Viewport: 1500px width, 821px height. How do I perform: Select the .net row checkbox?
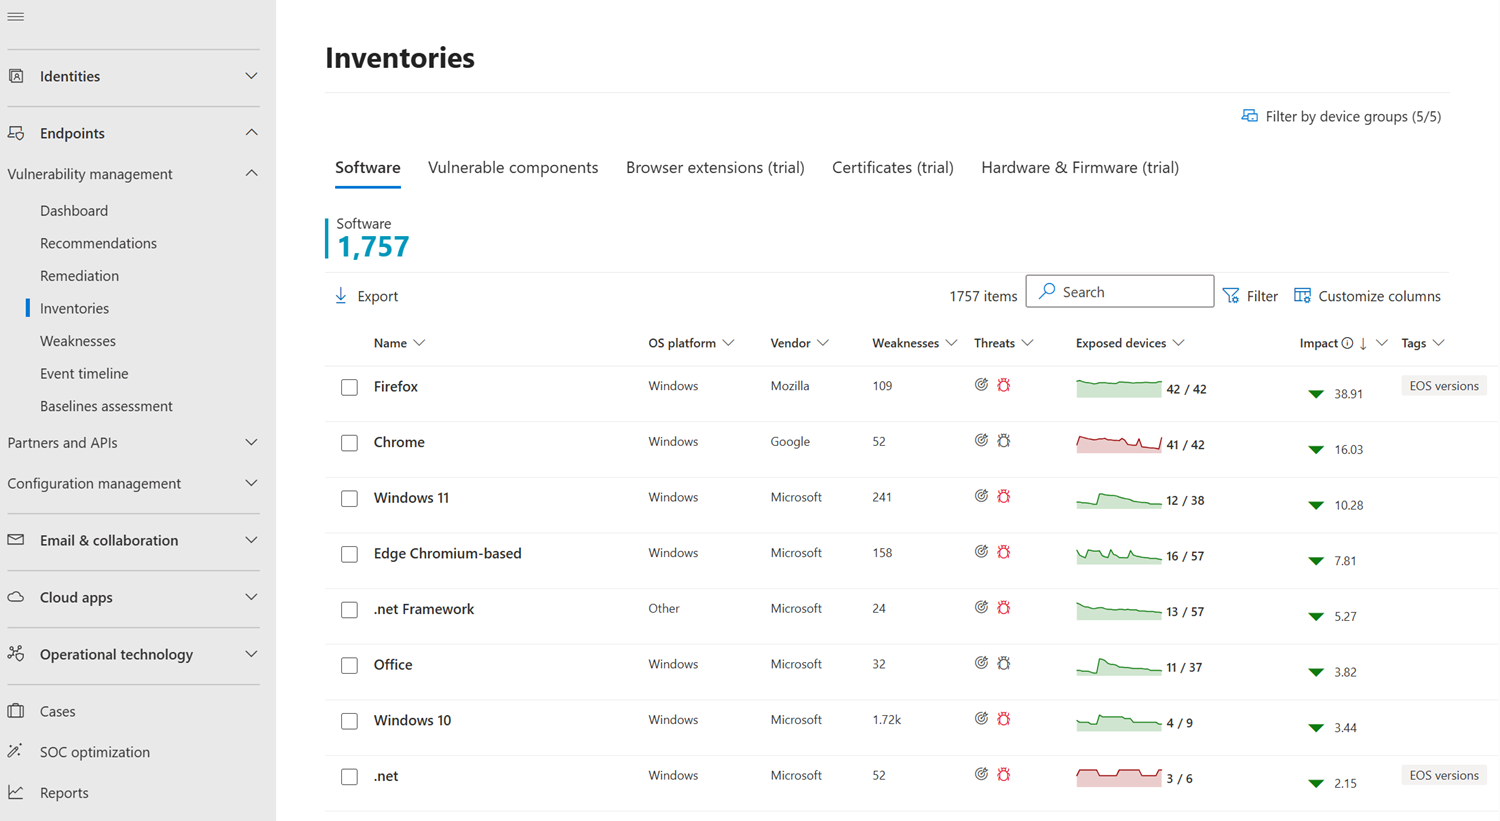(349, 777)
